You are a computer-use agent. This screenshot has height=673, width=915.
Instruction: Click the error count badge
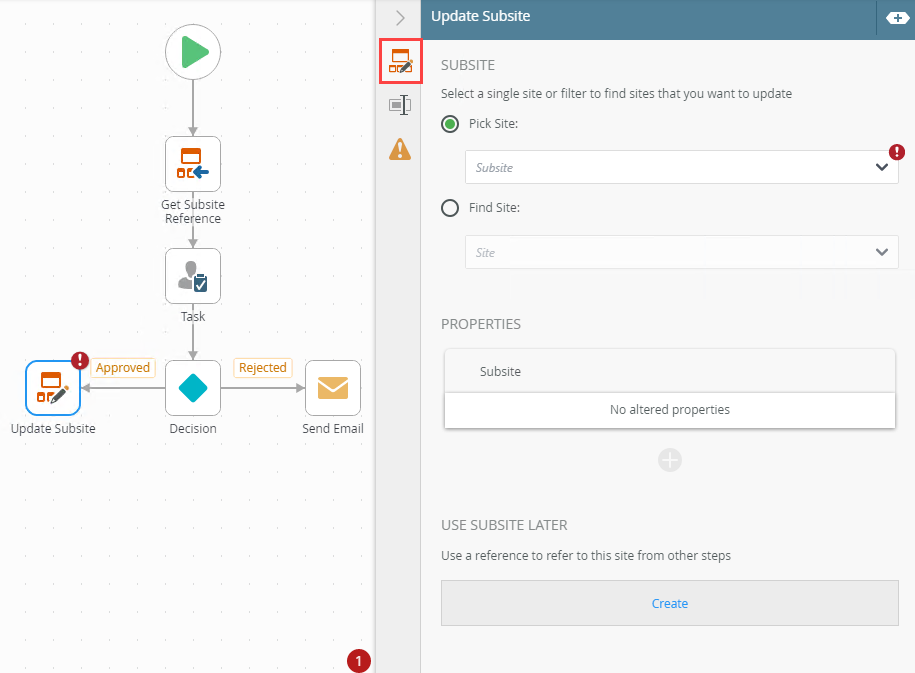click(x=359, y=660)
